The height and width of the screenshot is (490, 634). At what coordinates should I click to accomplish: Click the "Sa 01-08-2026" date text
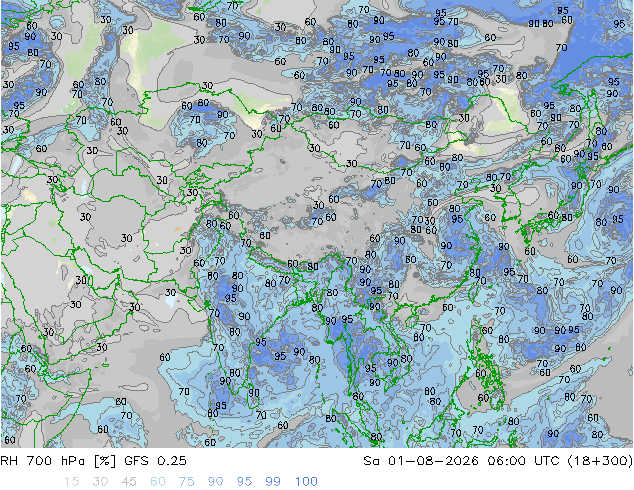pyautogui.click(x=421, y=461)
